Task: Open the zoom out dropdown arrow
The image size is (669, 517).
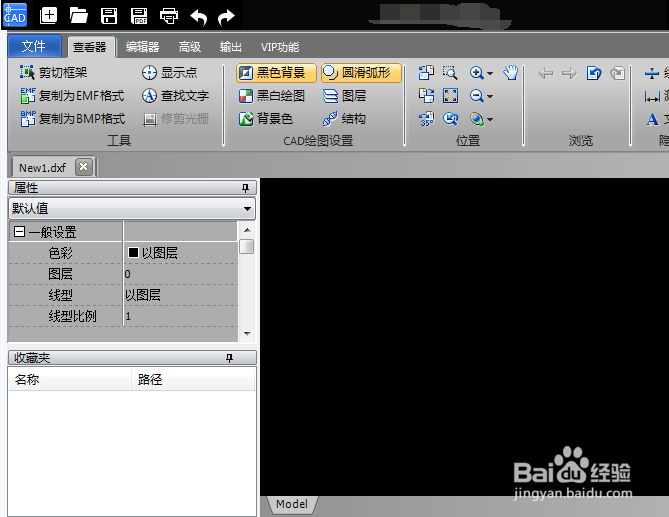Action: tap(490, 96)
